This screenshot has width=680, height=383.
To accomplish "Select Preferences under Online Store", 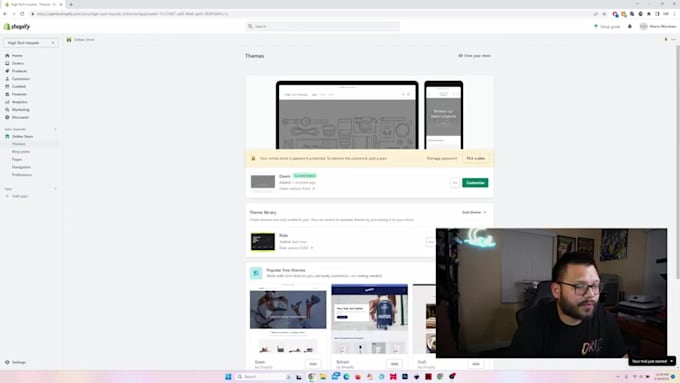I will point(22,175).
